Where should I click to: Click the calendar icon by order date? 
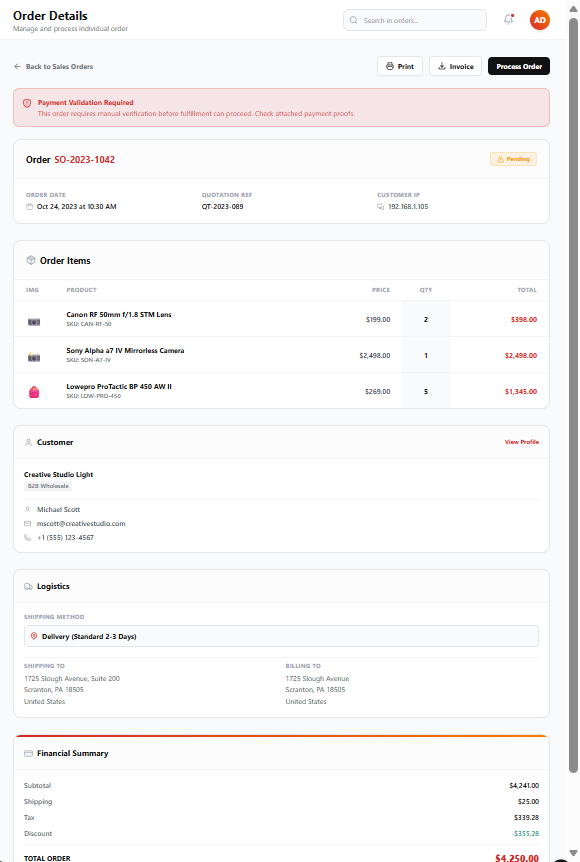(x=29, y=207)
